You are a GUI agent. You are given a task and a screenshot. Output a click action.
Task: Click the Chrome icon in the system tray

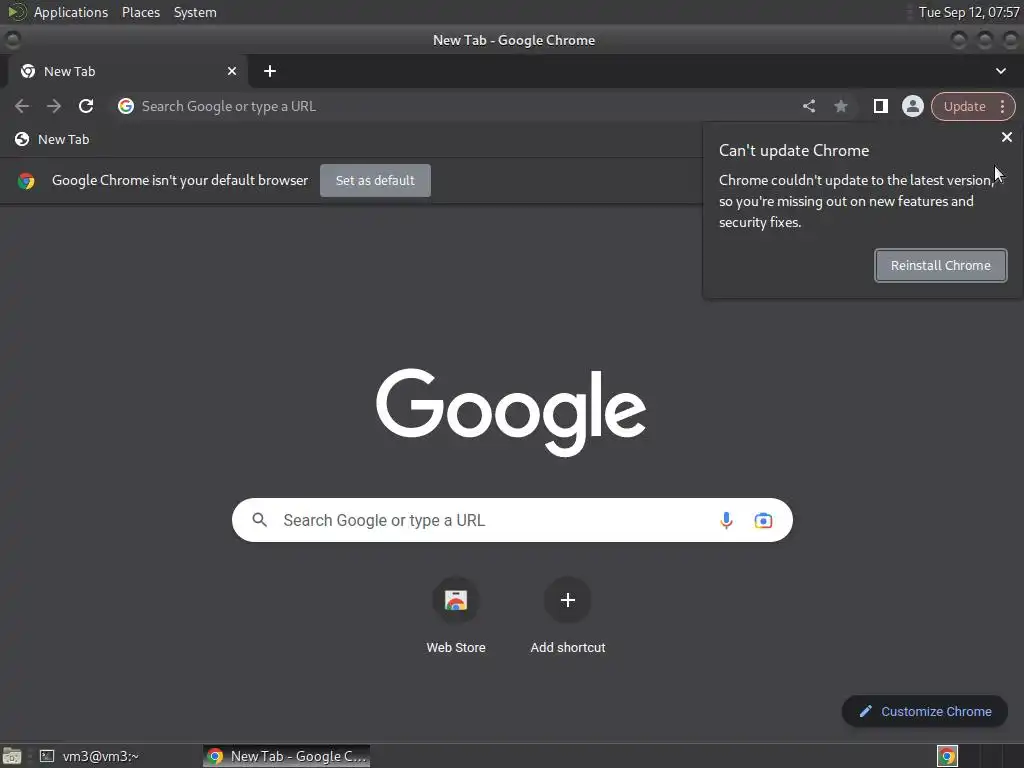pos(947,756)
